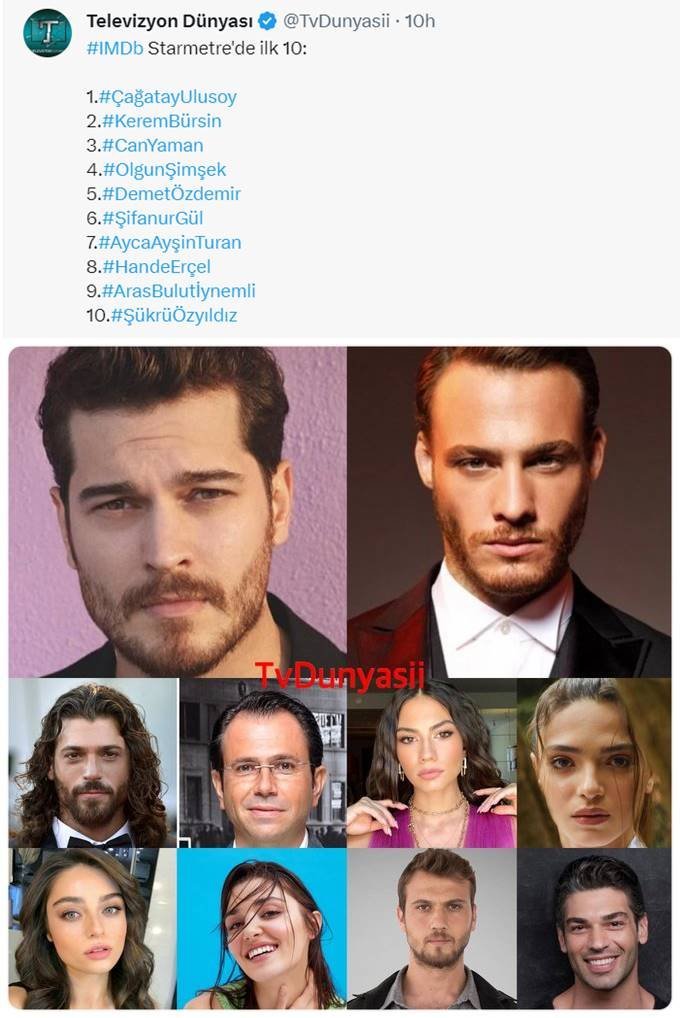Click the #ŞükrüÖzyıldız hashtag
The width and height of the screenshot is (680, 1018).
(174, 316)
